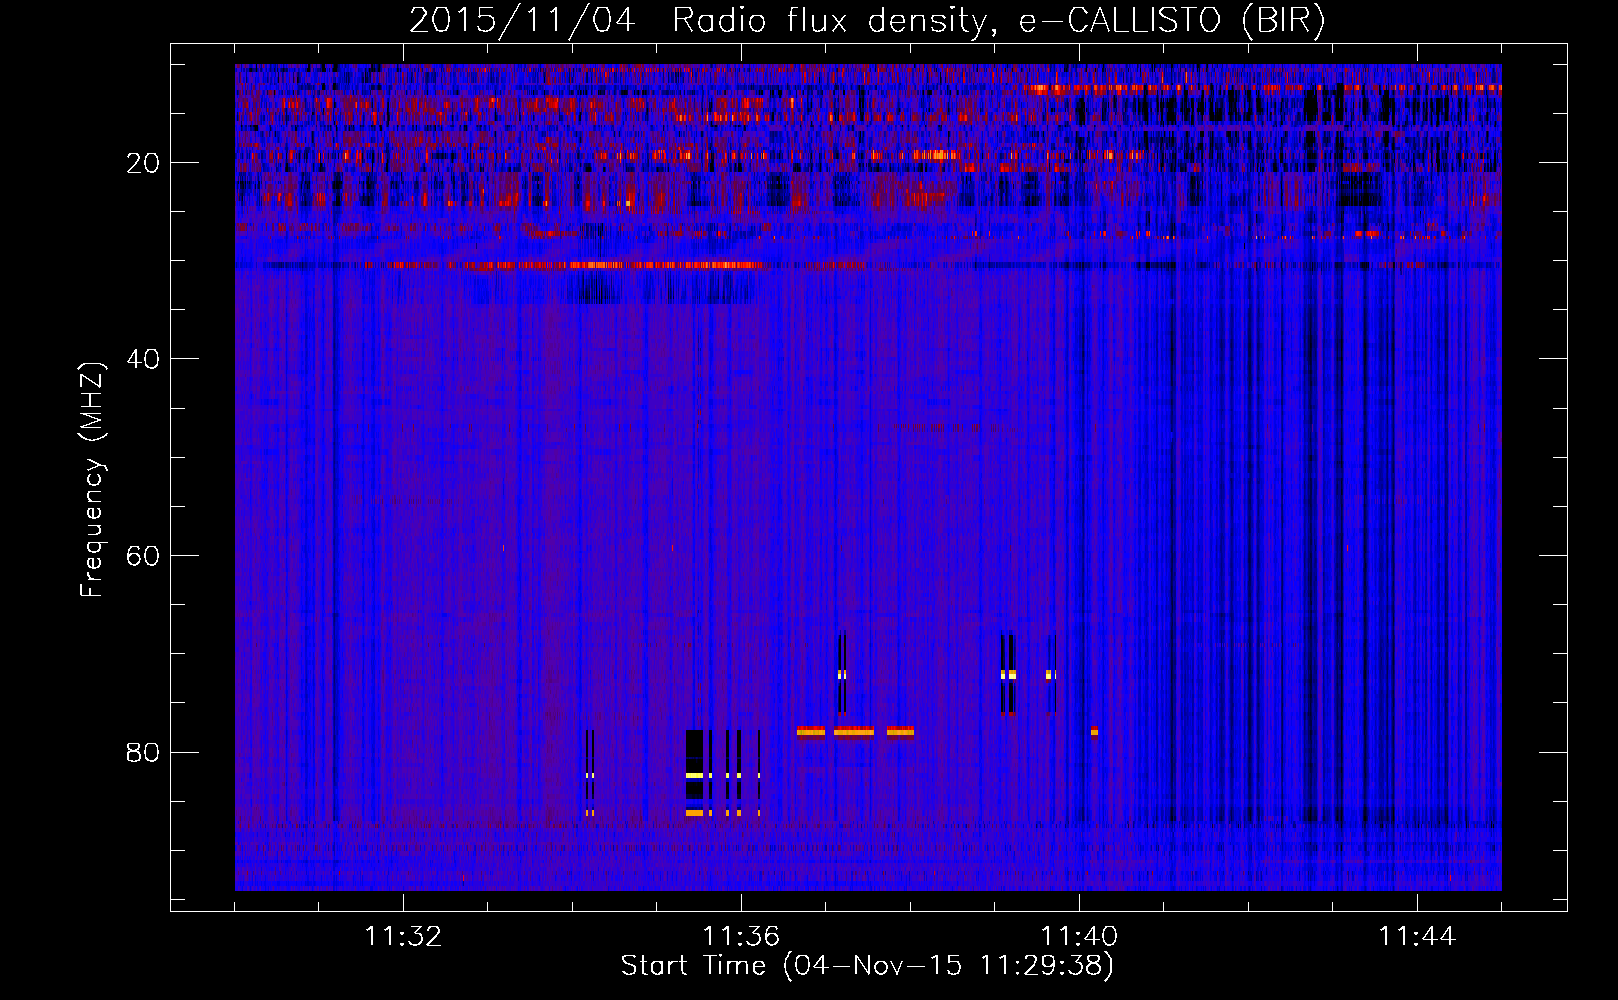Click the plot title 'Radio flux density, e-CALLISTO (BIR)'

tap(999, 21)
